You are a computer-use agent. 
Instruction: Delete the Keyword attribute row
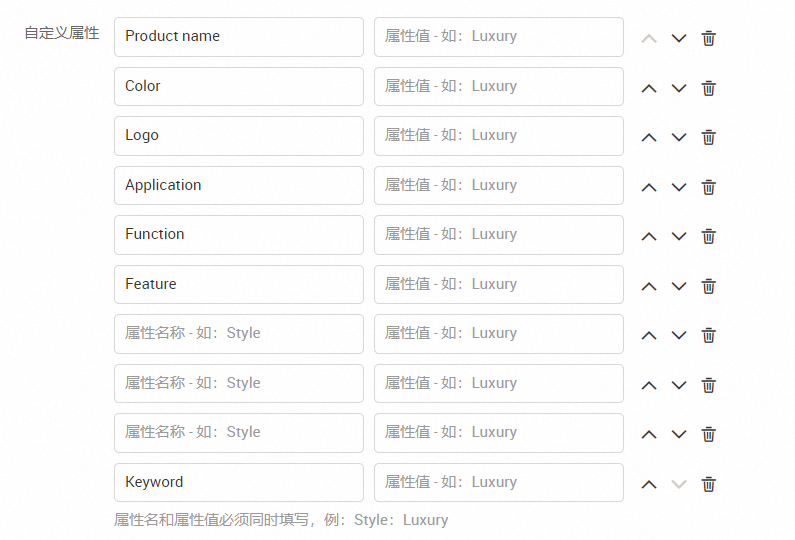[x=708, y=484]
